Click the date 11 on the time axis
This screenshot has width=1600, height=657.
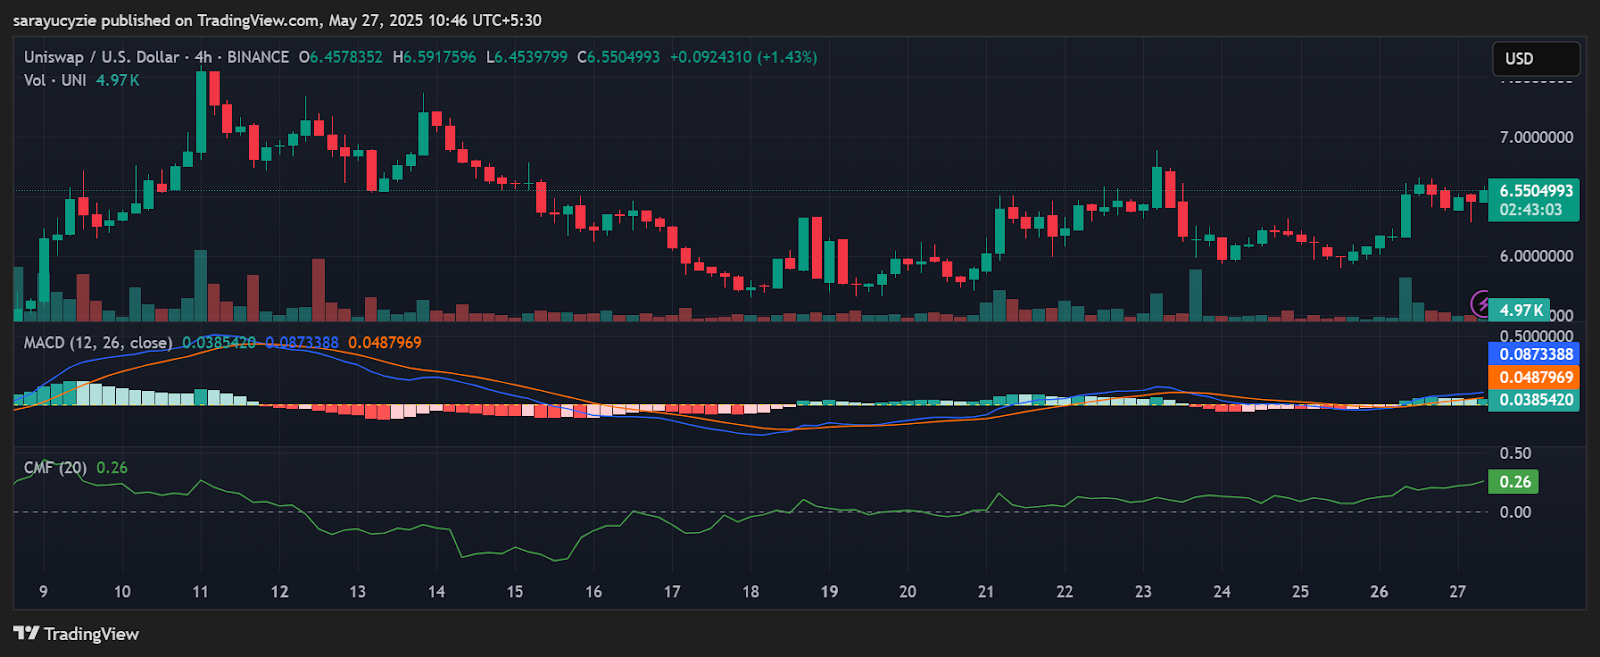[200, 592]
